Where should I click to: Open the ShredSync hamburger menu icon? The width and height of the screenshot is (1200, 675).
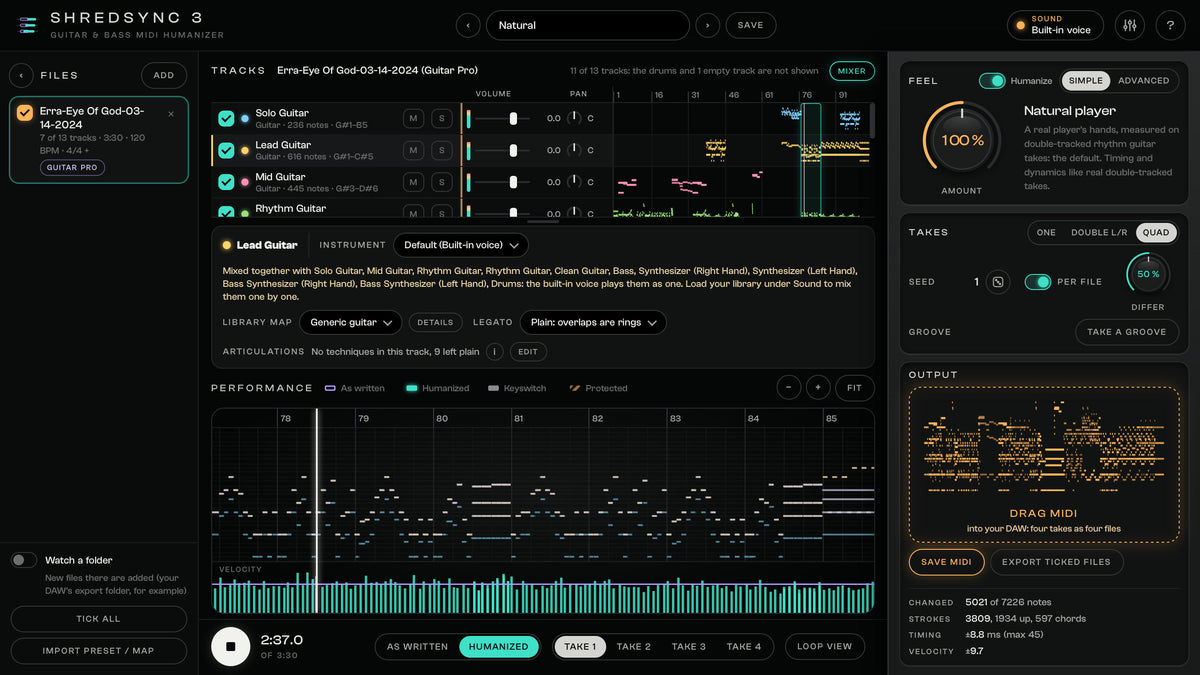coord(27,25)
